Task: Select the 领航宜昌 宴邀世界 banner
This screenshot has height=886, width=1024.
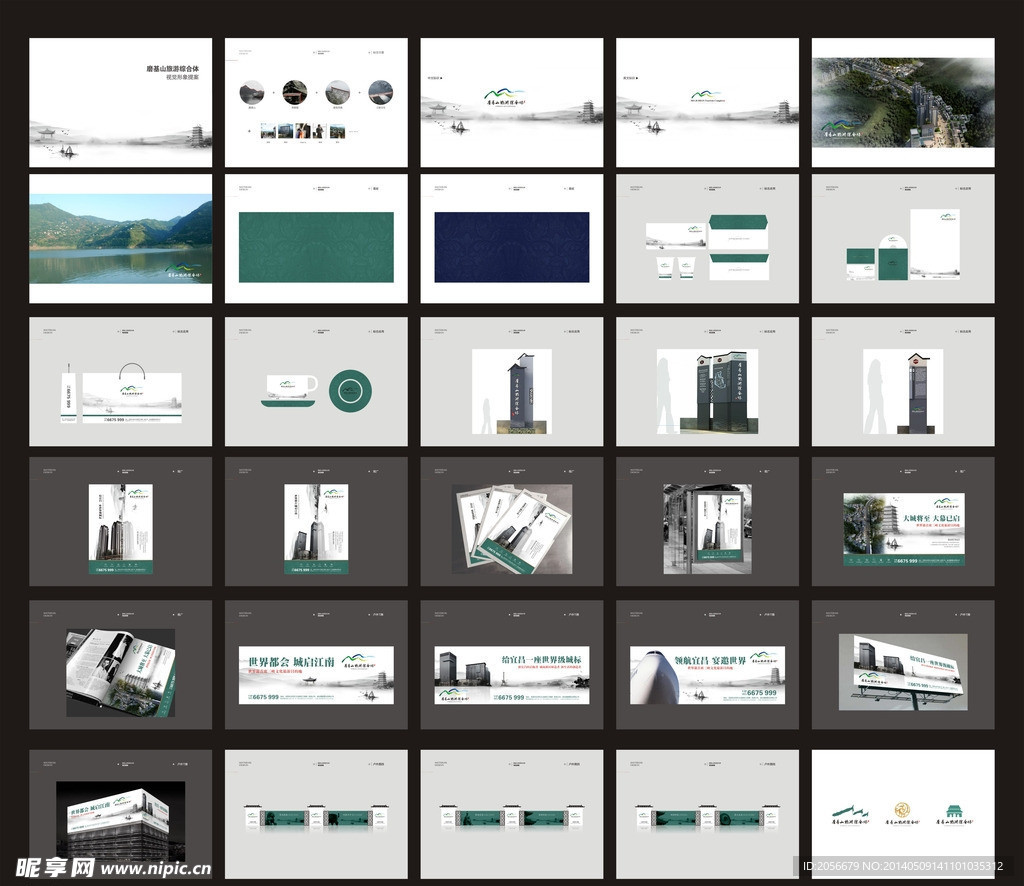Action: [707, 675]
